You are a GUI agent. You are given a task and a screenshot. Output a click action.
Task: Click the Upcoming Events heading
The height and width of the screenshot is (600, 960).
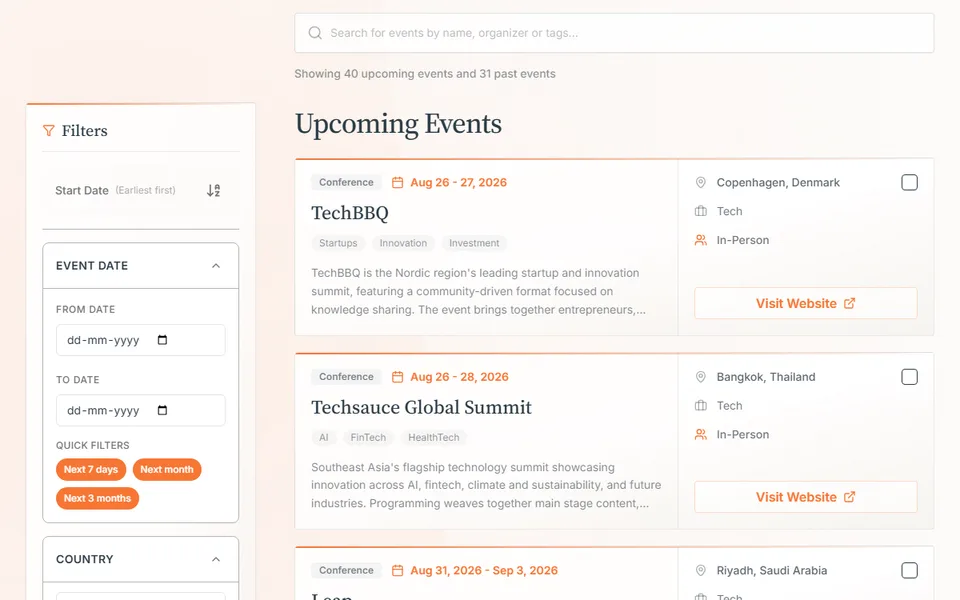pyautogui.click(x=398, y=124)
